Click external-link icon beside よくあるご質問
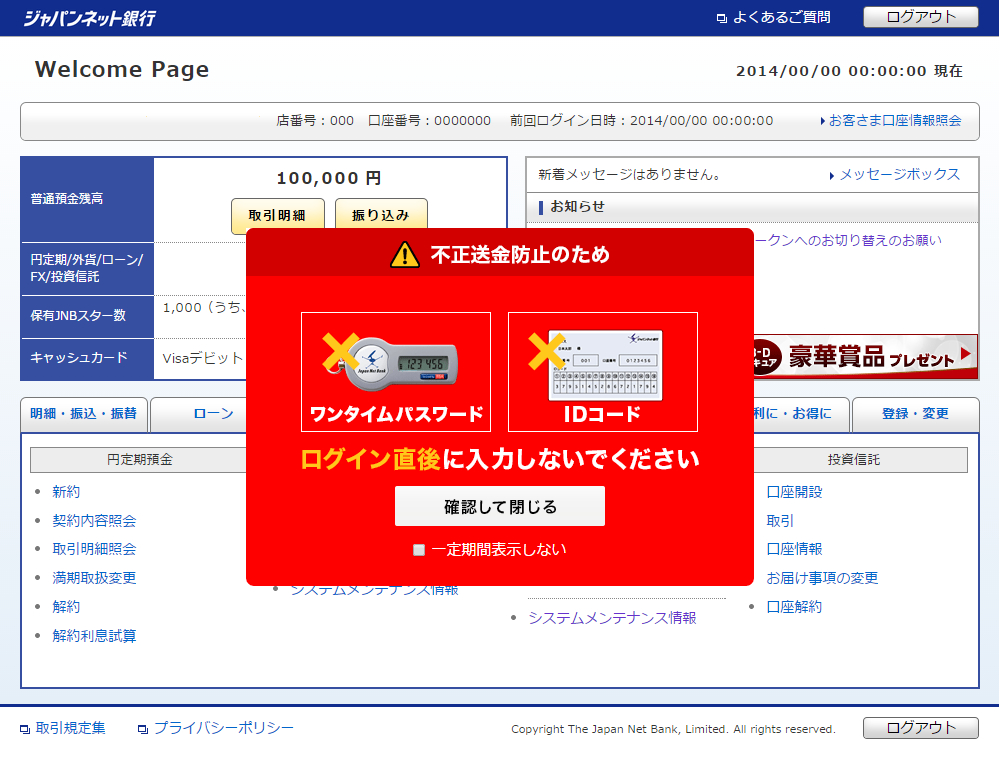The width and height of the screenshot is (999, 759). pyautogui.click(x=722, y=18)
